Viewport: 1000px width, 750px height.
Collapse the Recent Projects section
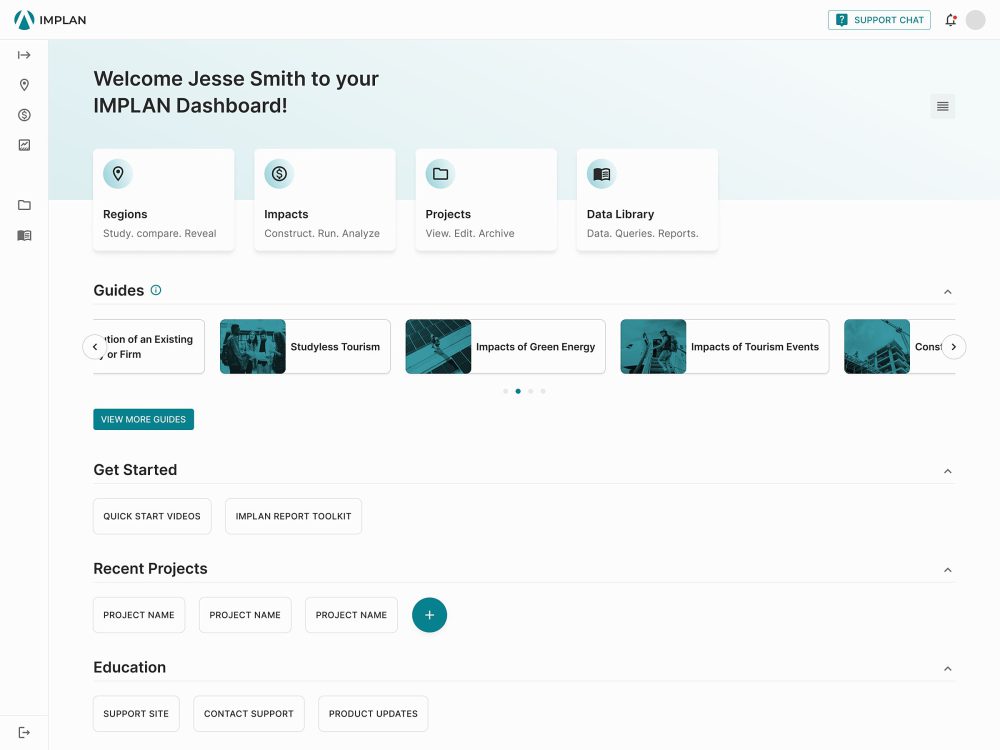pyautogui.click(x=948, y=570)
